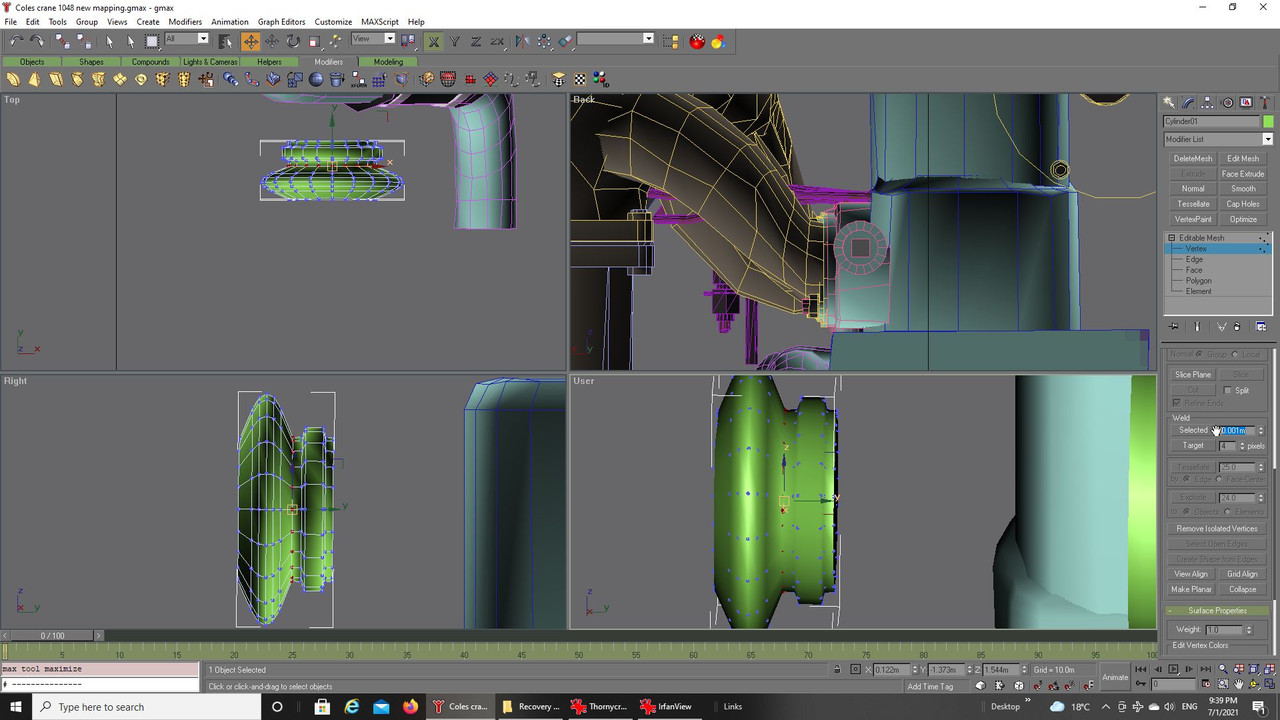The height and width of the screenshot is (720, 1280).
Task: Select the Polygon sub-object level
Action: tap(1198, 280)
